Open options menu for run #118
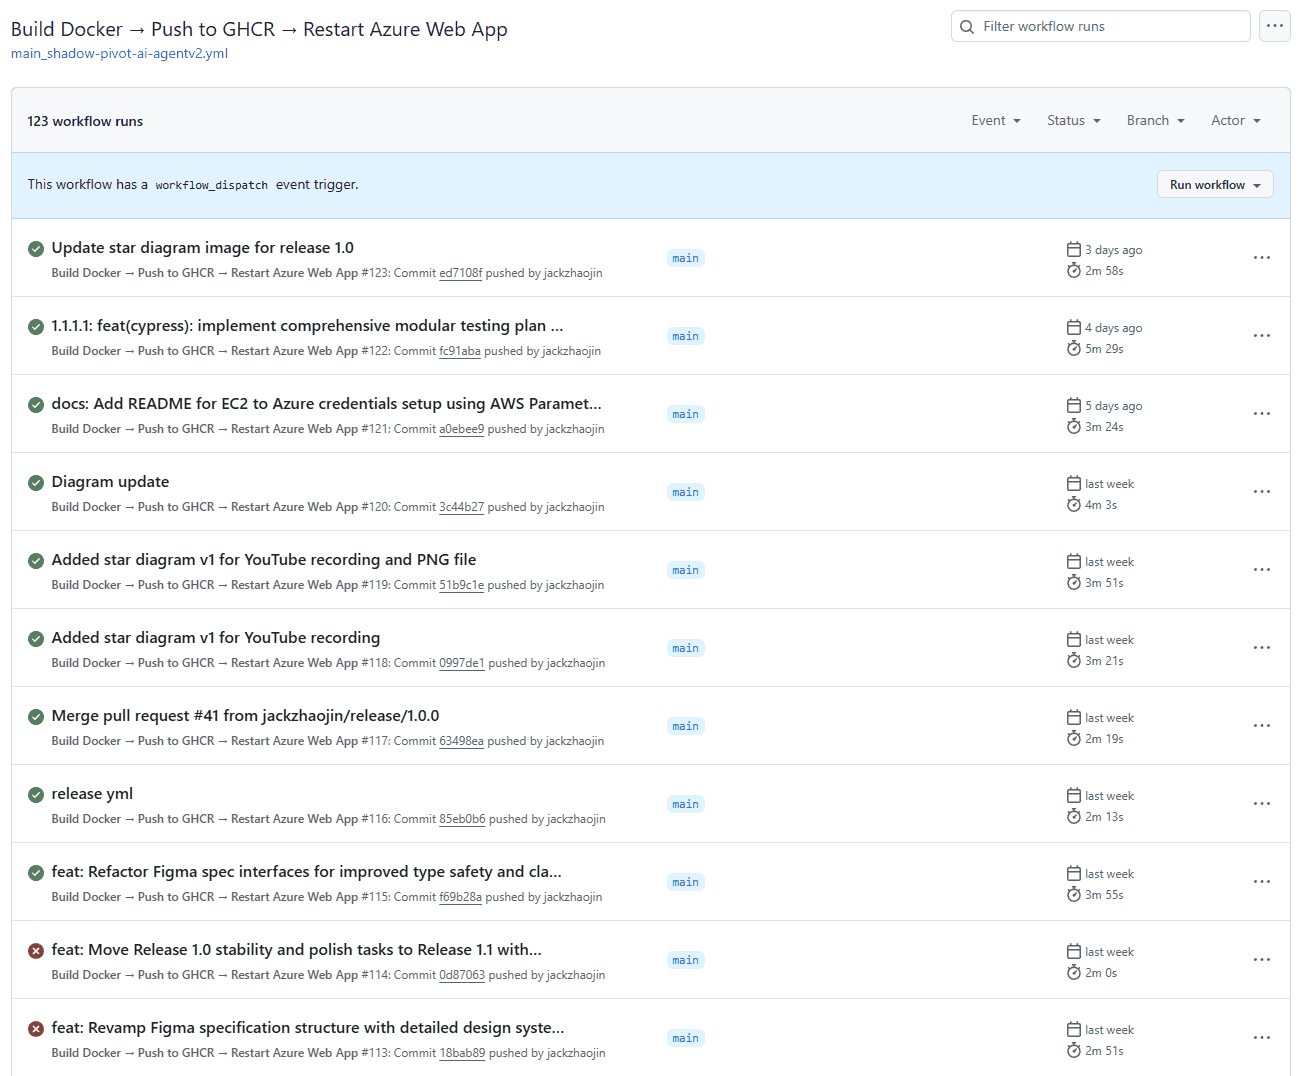Viewport: 1302px width, 1076px height. pos(1262,648)
